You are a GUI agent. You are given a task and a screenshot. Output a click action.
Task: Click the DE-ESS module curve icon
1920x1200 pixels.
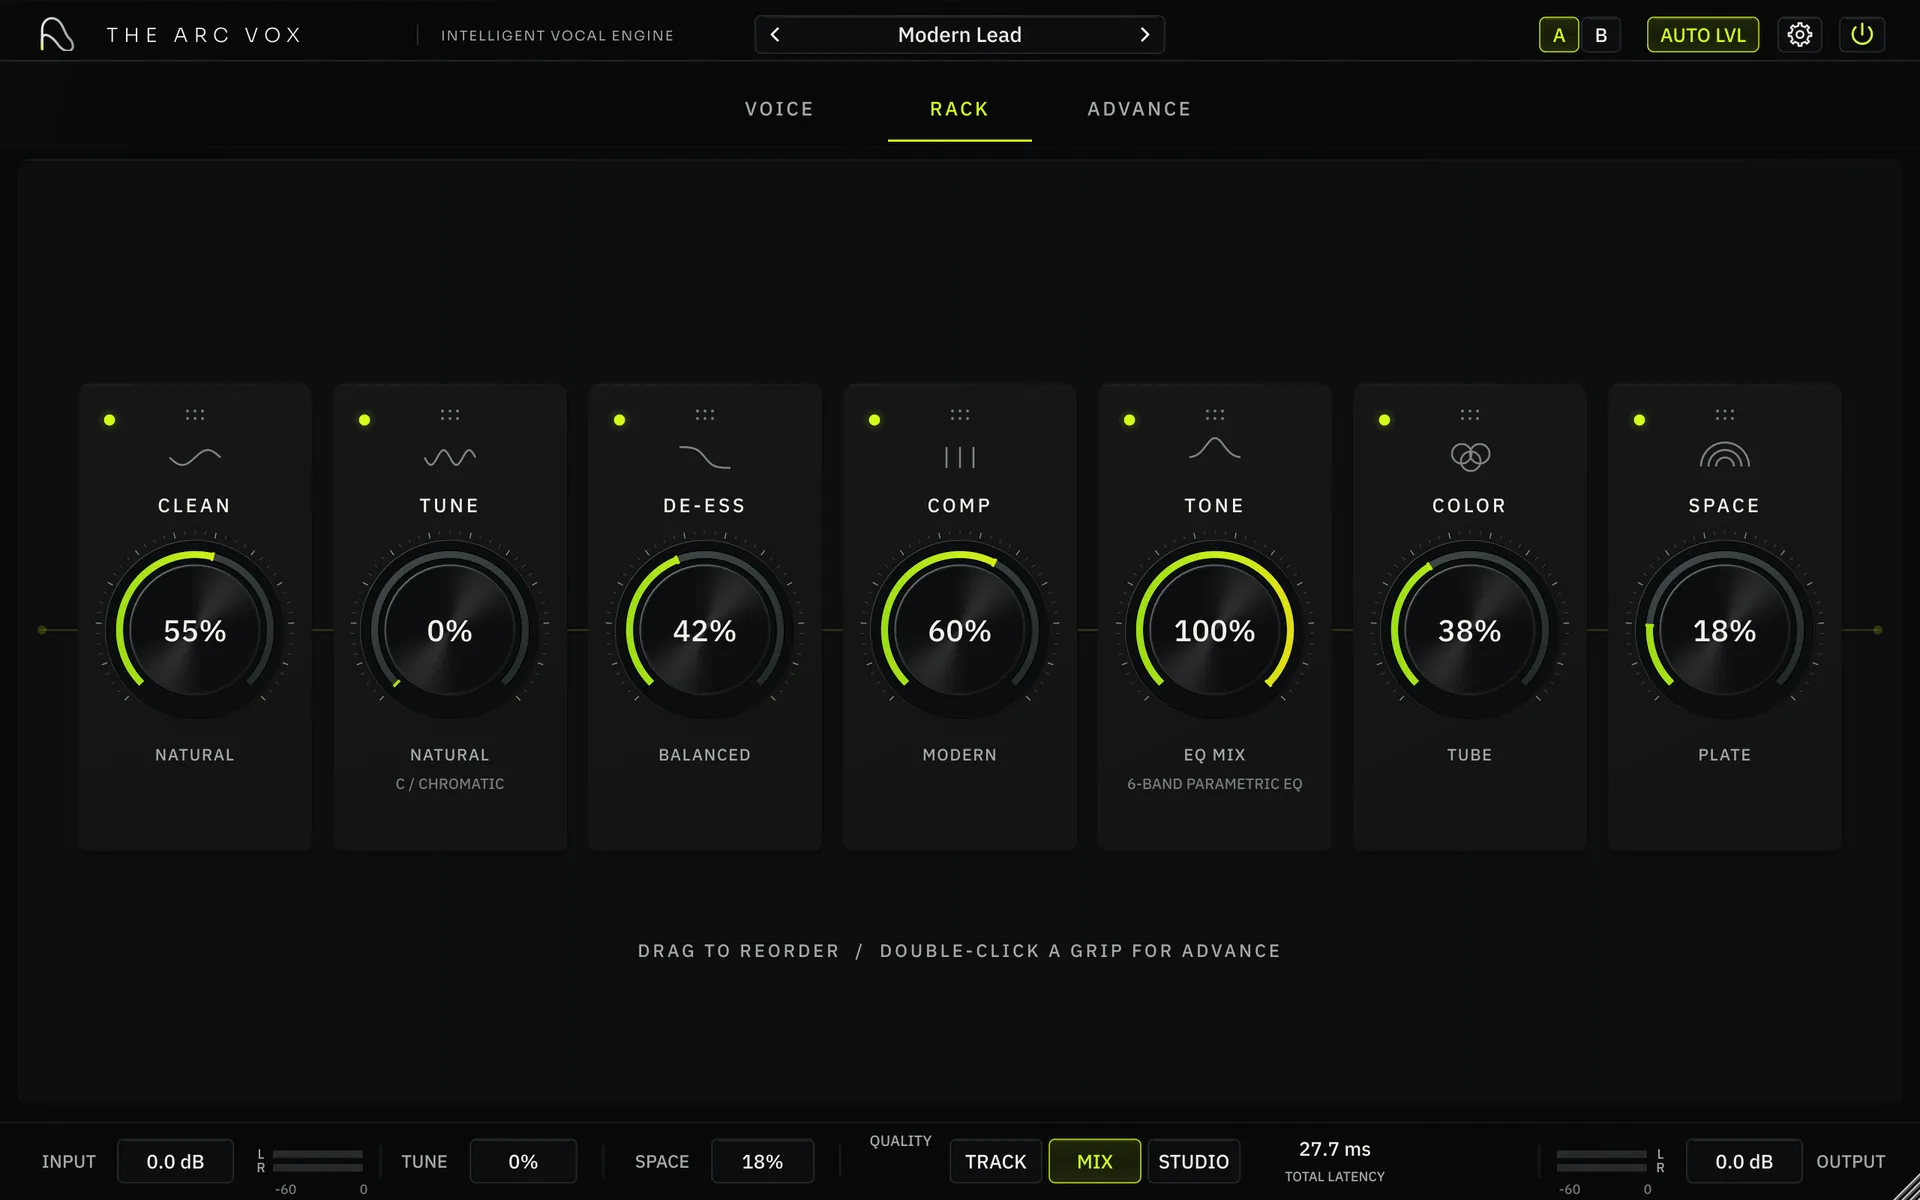pos(705,457)
